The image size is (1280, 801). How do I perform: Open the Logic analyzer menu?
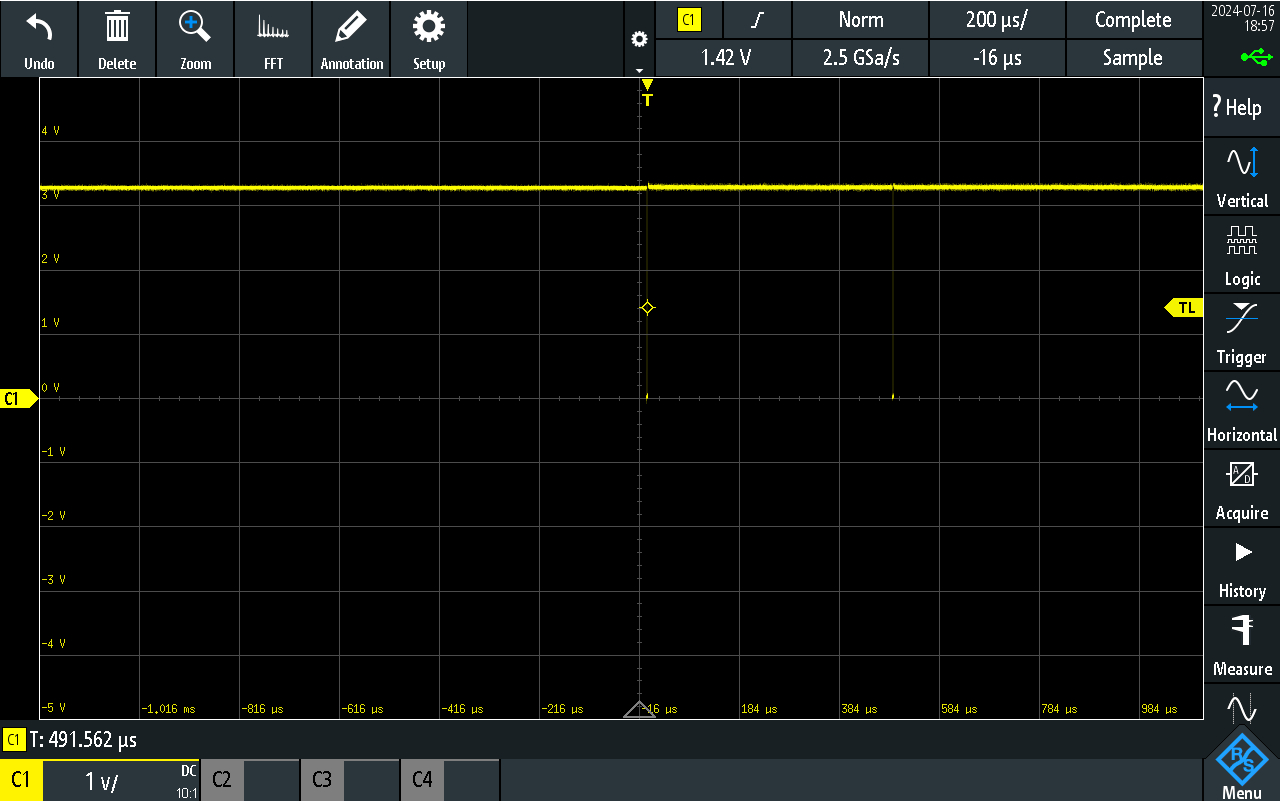tap(1242, 254)
